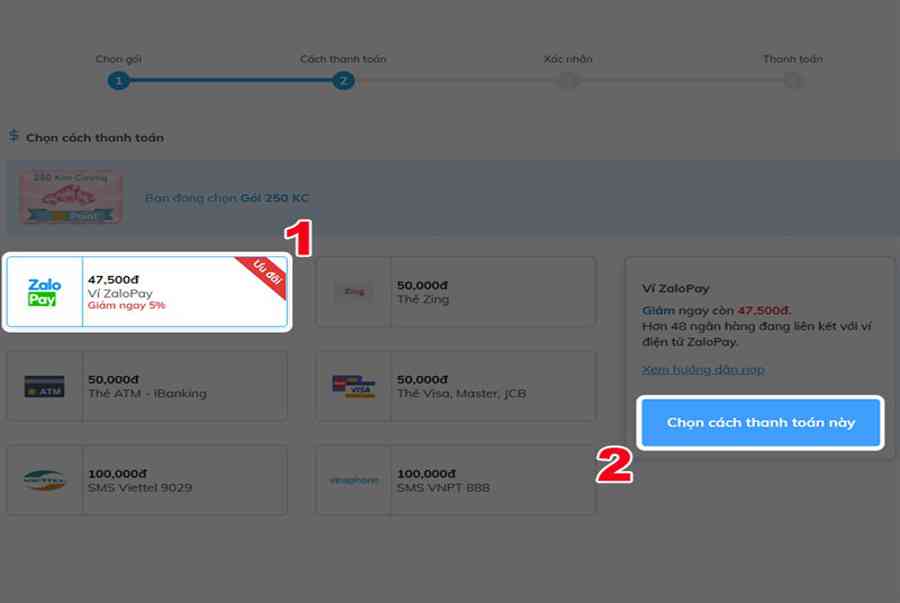
Task: Choose the Viettel logo
Action: tap(44, 480)
